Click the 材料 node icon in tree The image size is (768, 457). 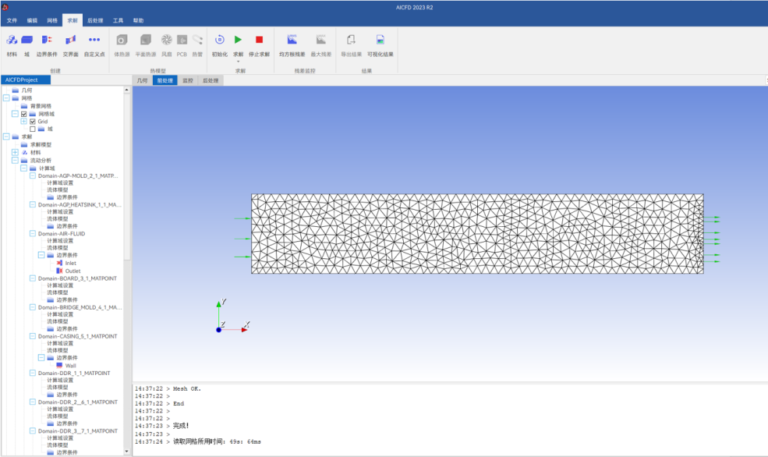click(x=24, y=152)
